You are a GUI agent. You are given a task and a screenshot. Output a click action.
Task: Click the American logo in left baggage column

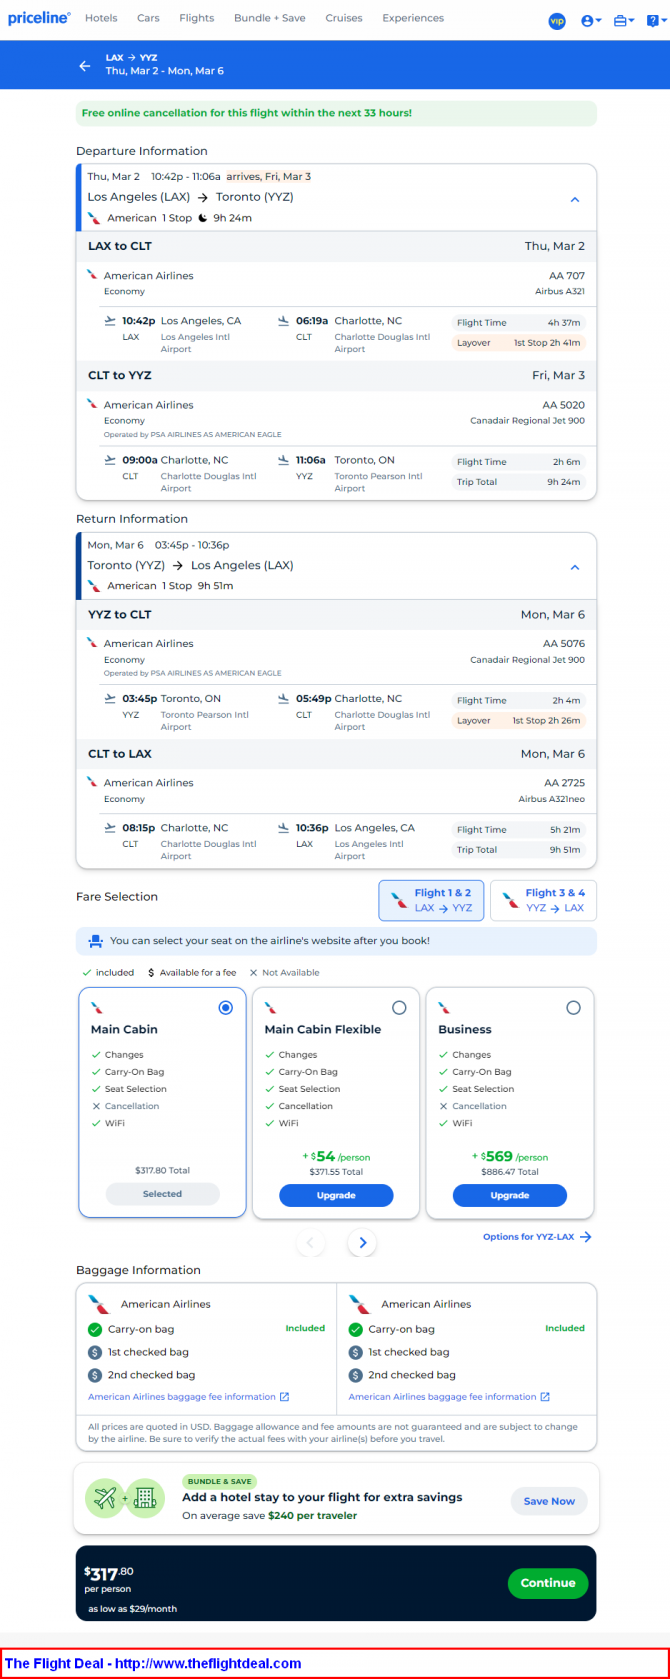point(98,1304)
